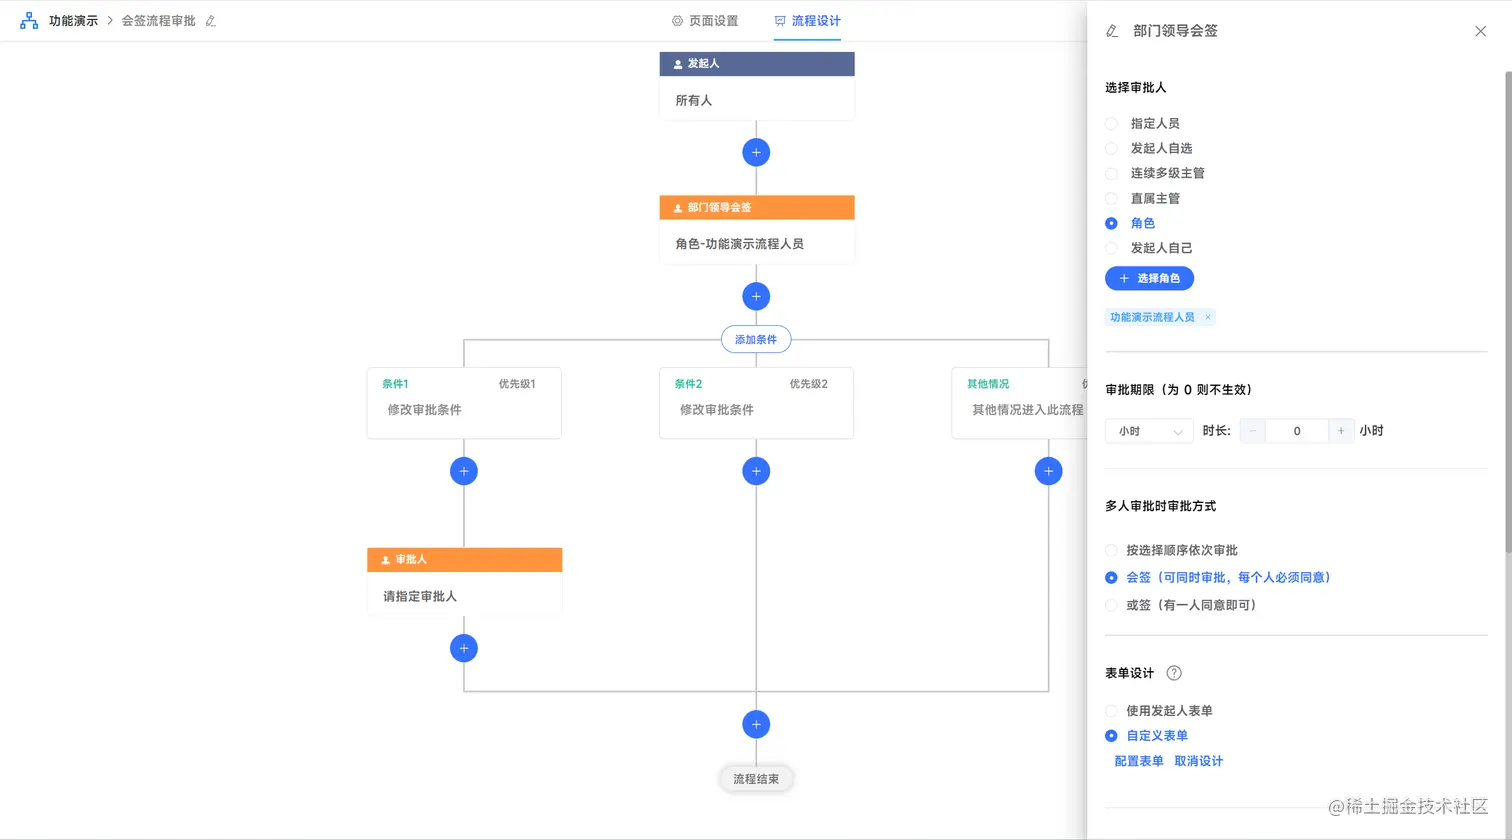This screenshot has width=1512, height=840.
Task: Increase the 时长 value with plus
Action: (1341, 431)
